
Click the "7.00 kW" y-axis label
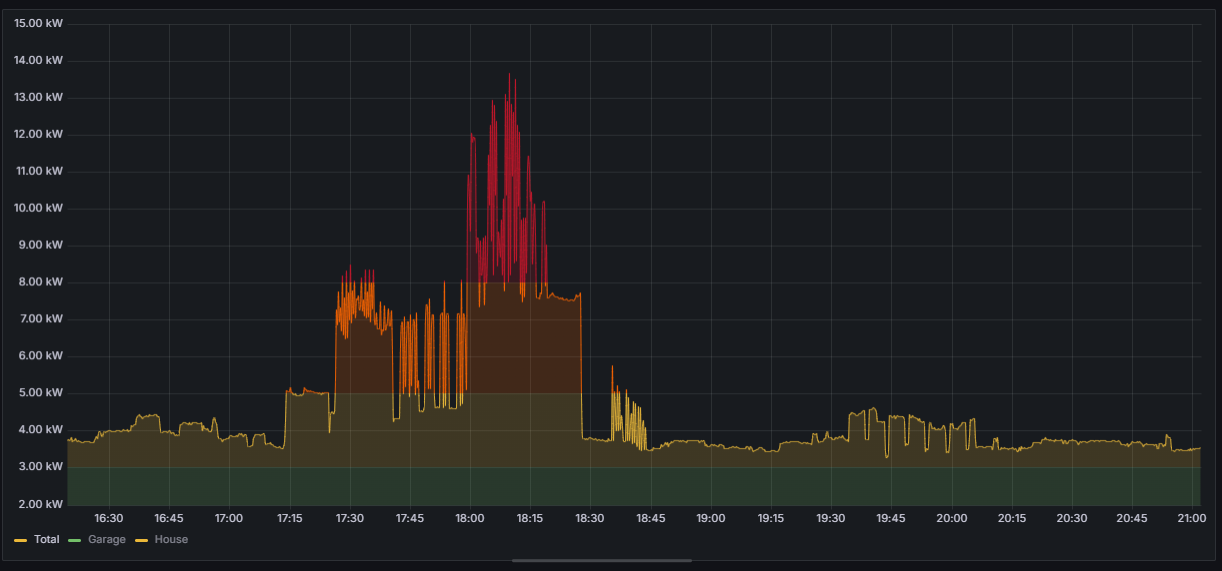(x=41, y=319)
